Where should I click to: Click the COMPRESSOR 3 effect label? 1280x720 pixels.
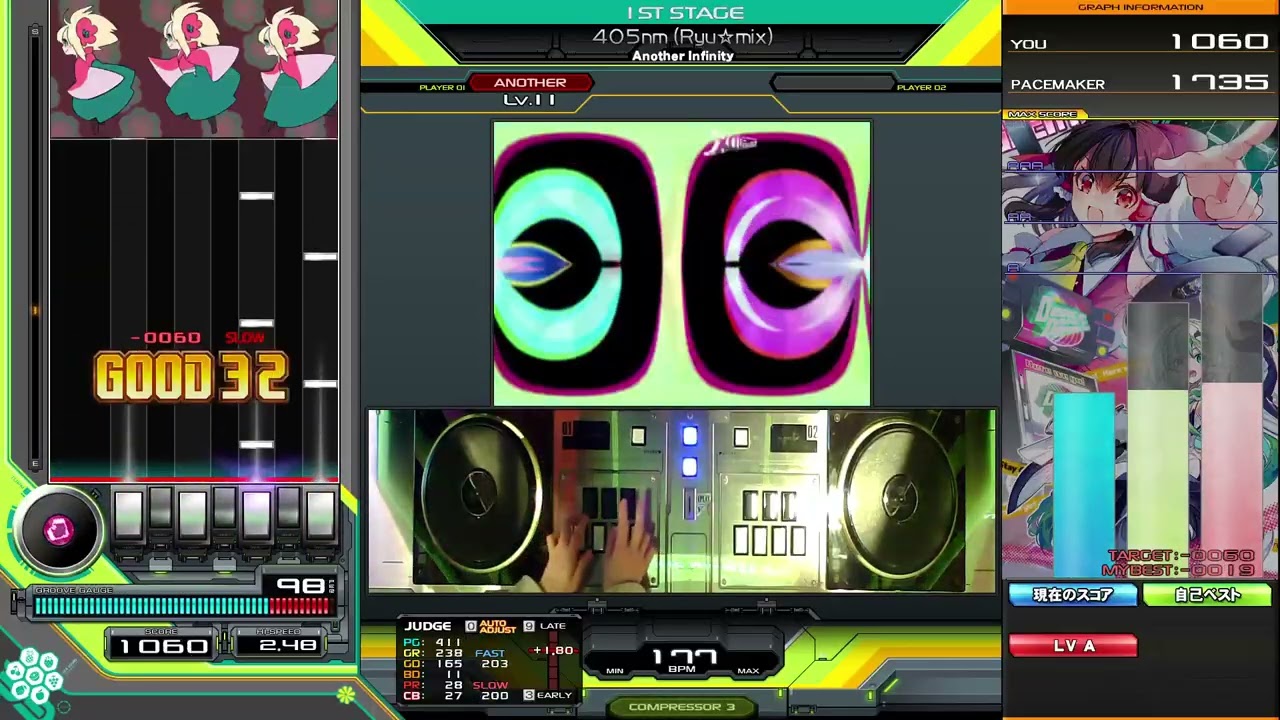[682, 707]
